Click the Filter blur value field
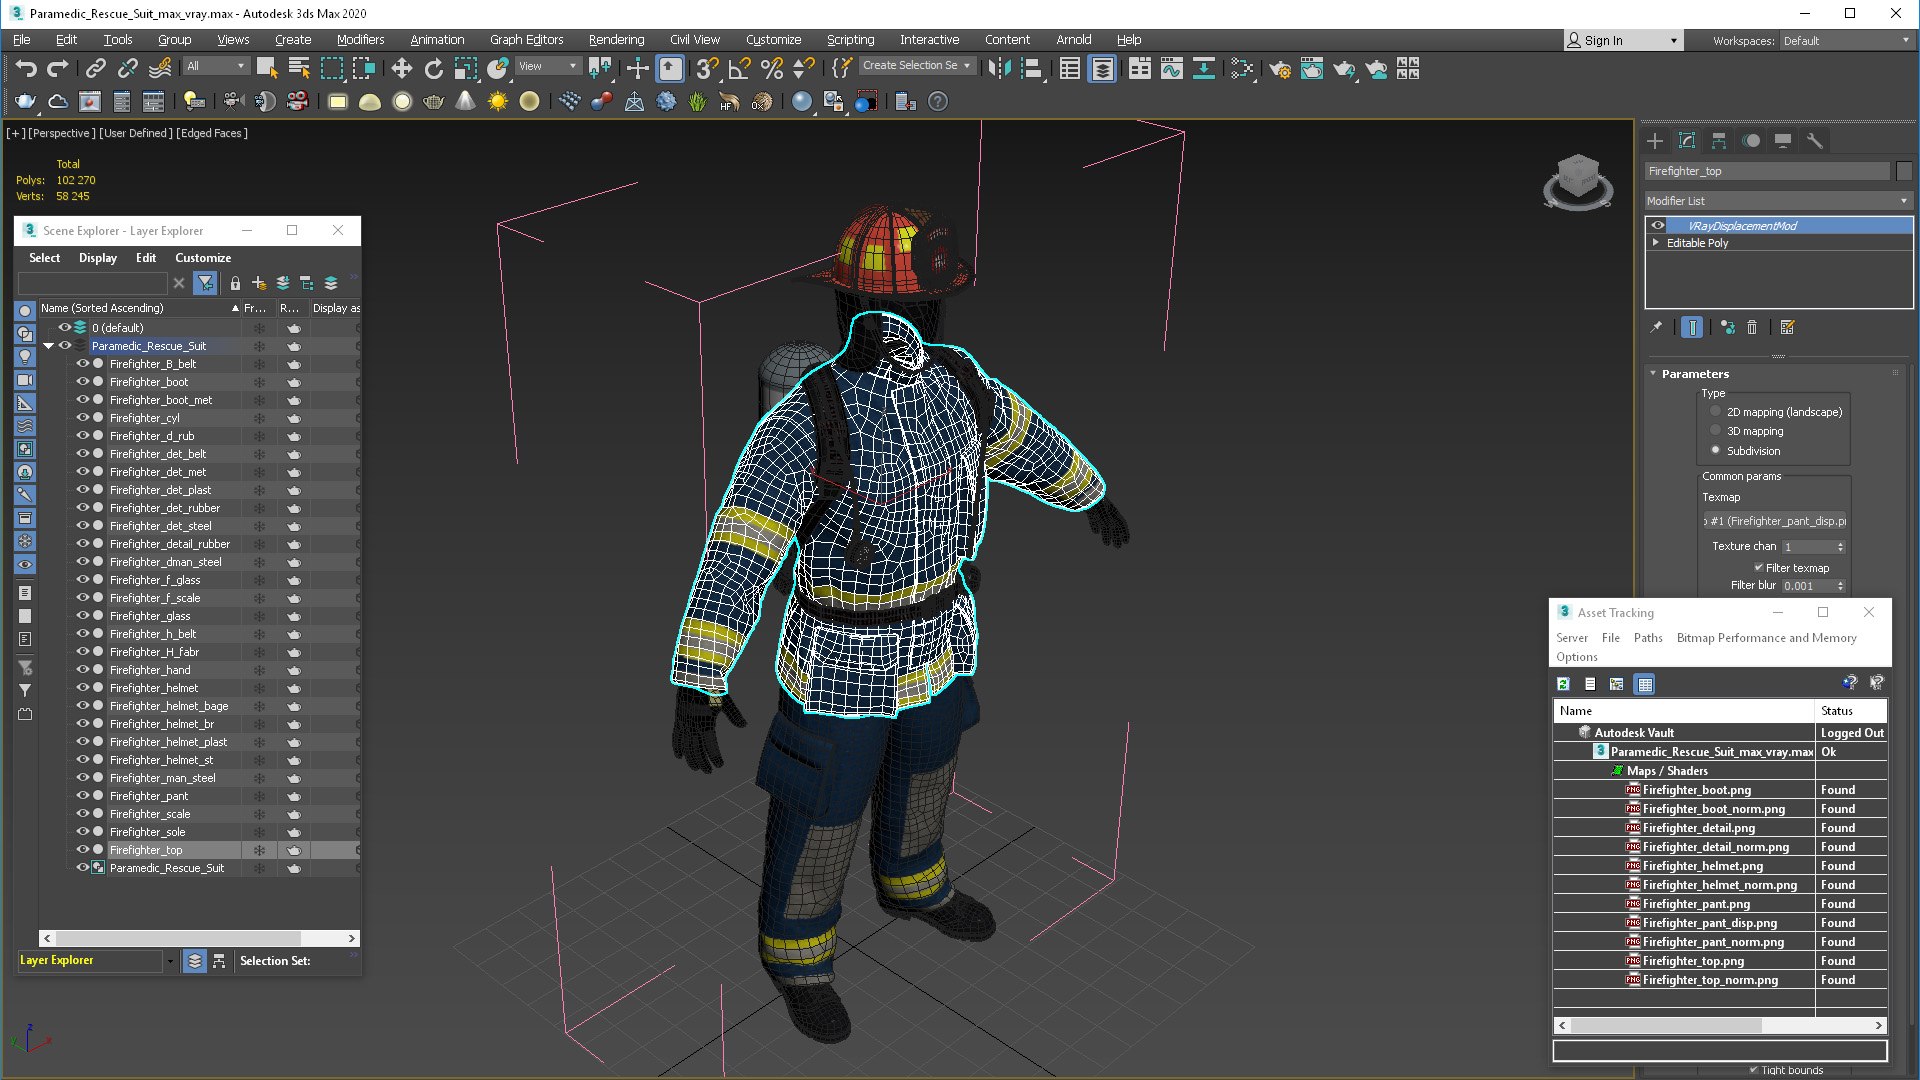This screenshot has width=1920, height=1080. click(1806, 586)
